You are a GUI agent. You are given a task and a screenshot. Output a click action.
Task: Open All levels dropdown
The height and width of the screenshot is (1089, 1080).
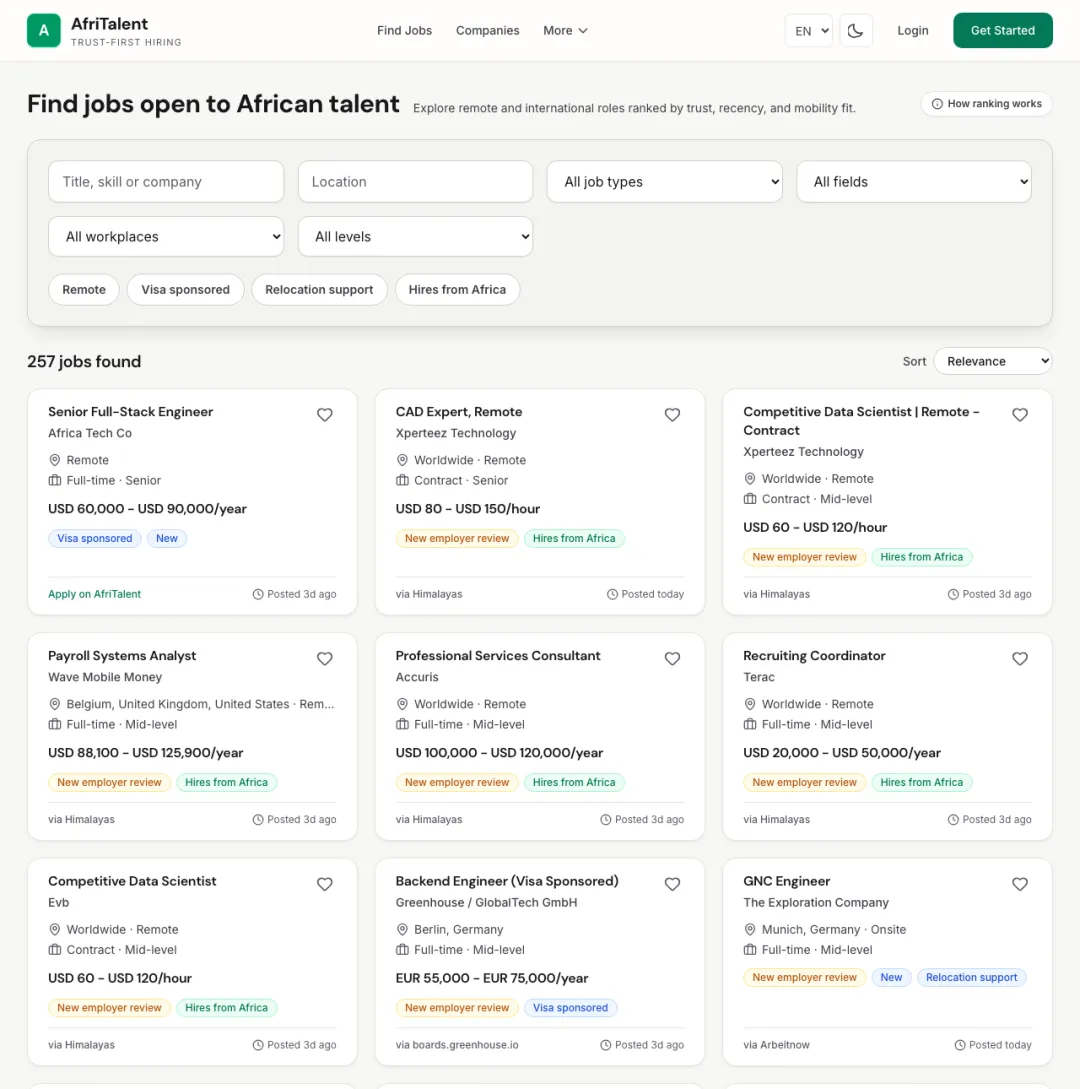click(415, 236)
